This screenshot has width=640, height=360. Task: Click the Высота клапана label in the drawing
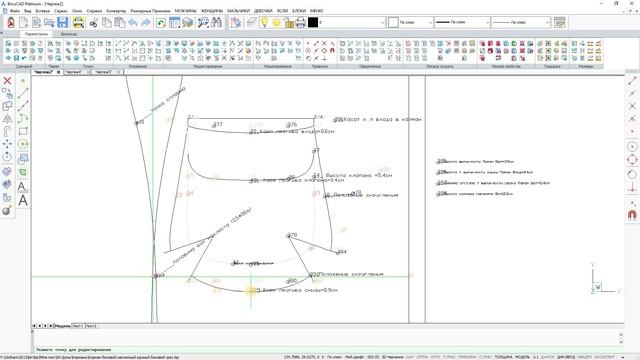click(x=358, y=175)
